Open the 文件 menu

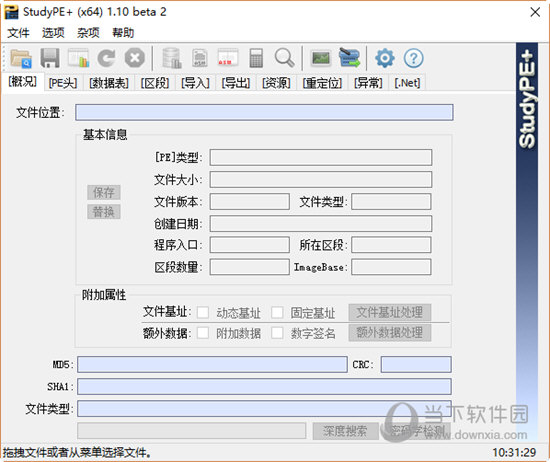[x=18, y=33]
